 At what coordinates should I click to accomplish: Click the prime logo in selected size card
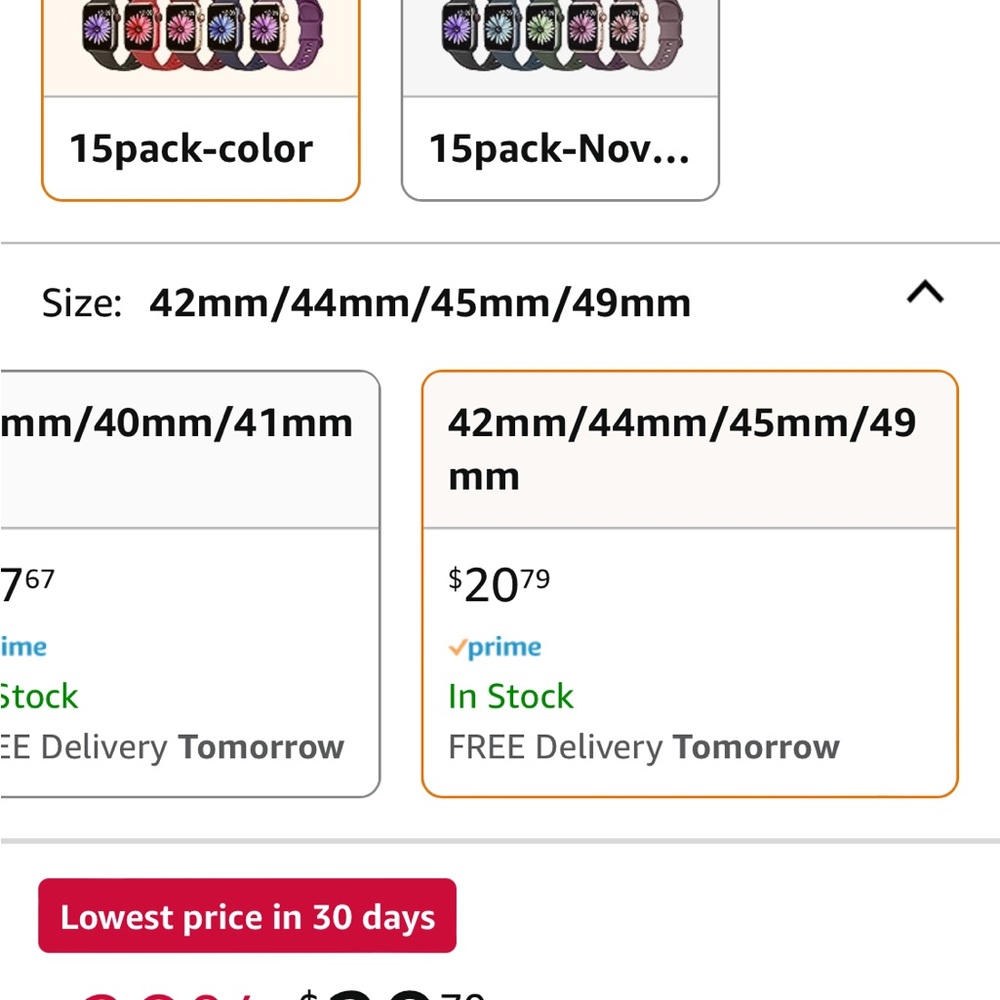pos(495,647)
